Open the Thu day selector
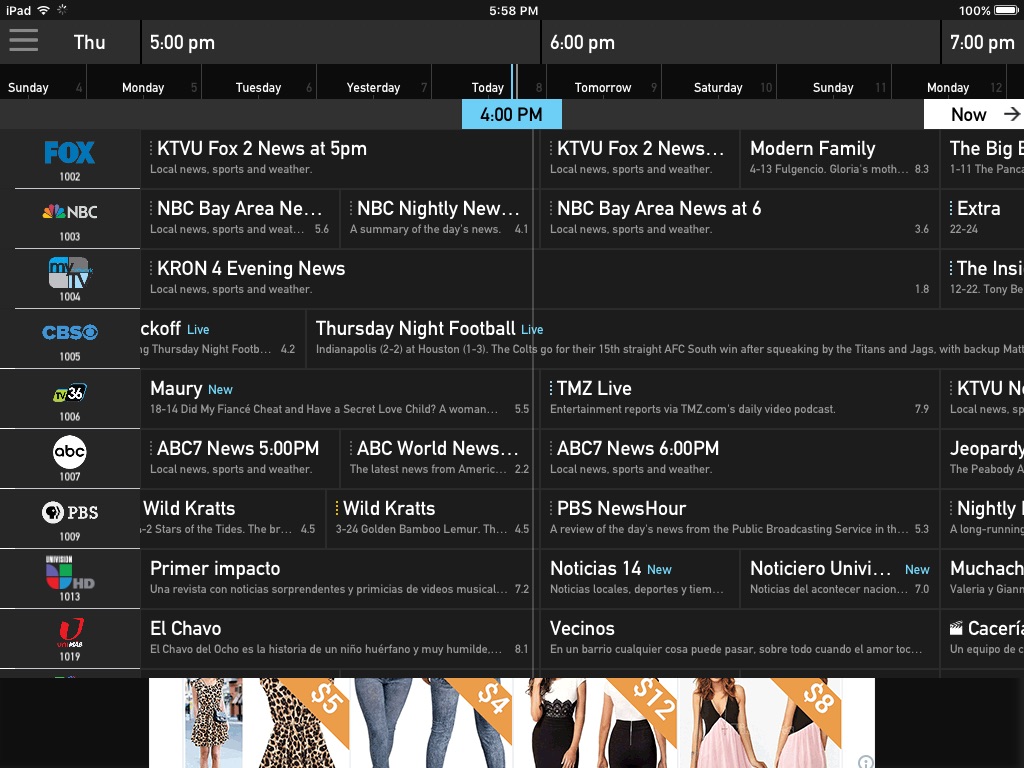The image size is (1024, 768). coord(89,42)
